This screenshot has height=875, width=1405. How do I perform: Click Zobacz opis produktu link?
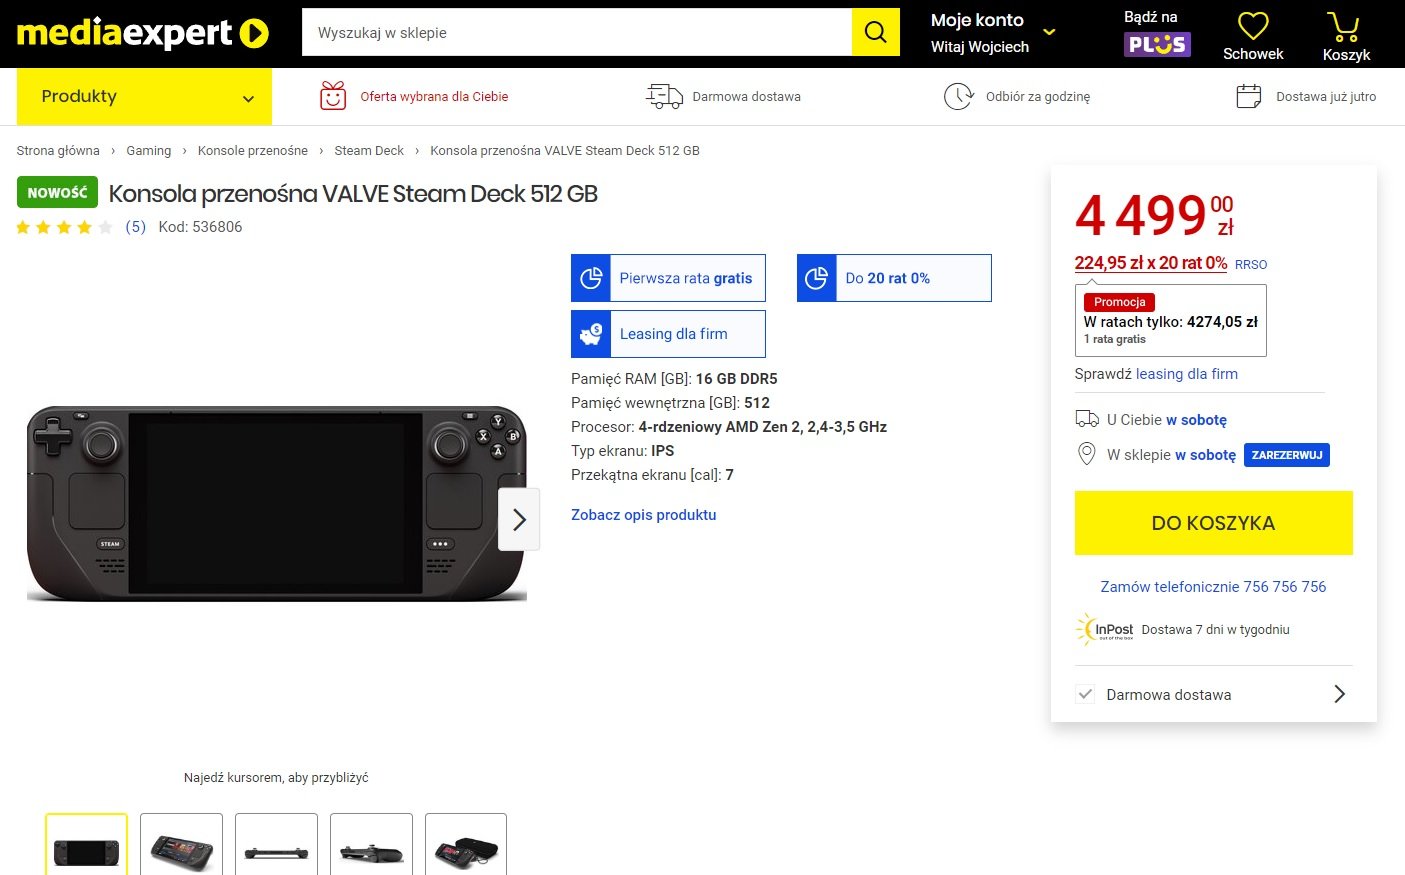click(643, 515)
